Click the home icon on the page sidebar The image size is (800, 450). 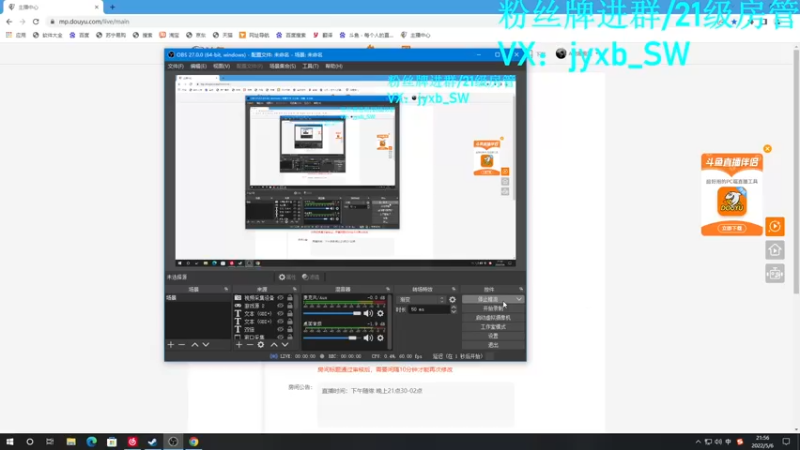click(x=774, y=250)
